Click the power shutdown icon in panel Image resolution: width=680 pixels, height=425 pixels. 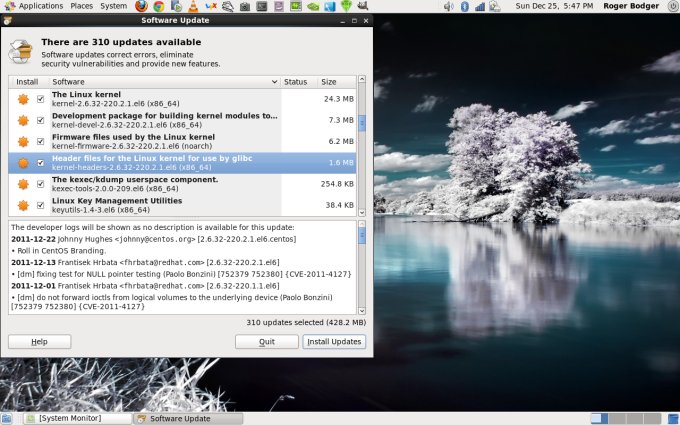point(673,6)
